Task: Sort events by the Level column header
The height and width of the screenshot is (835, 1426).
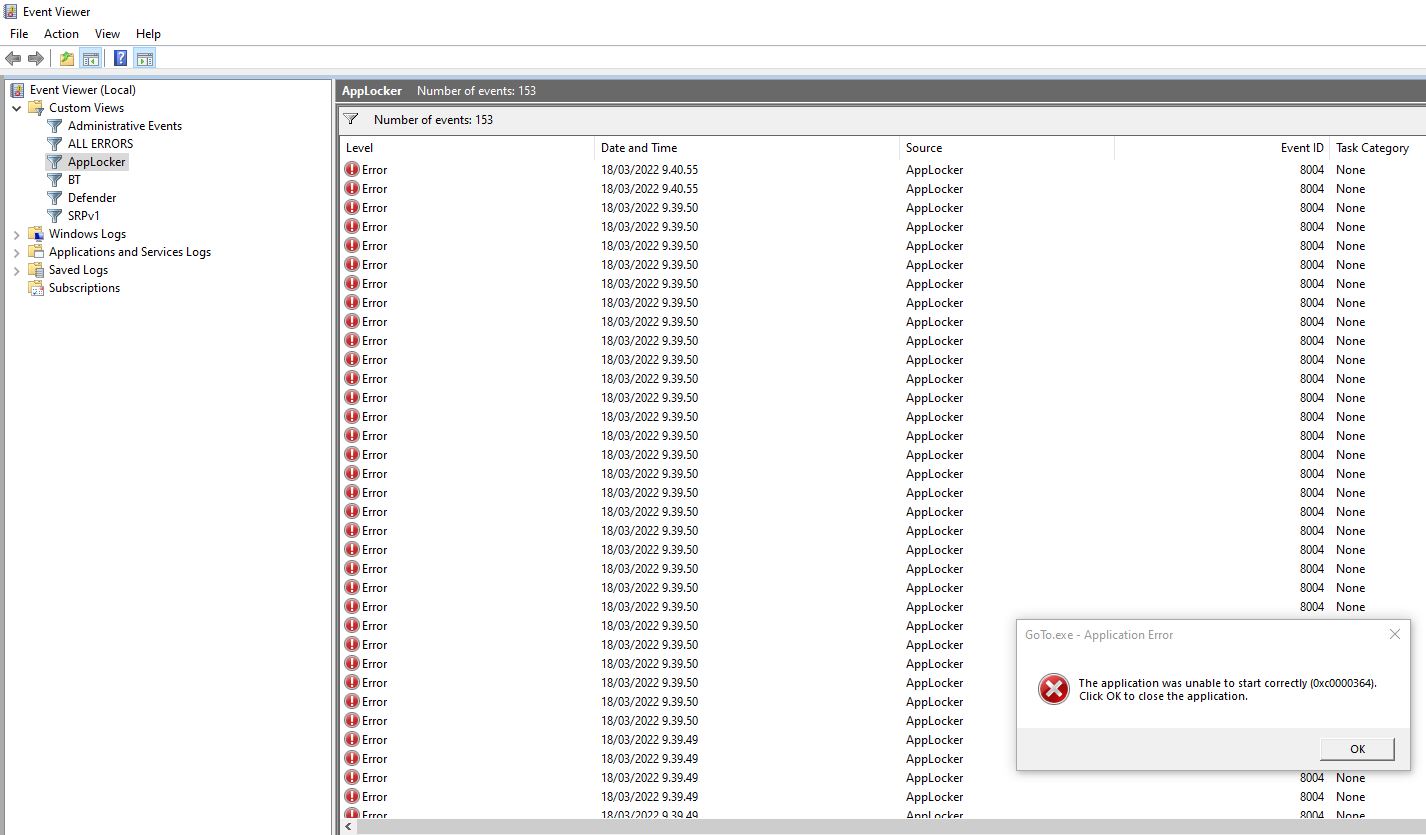Action: 467,148
